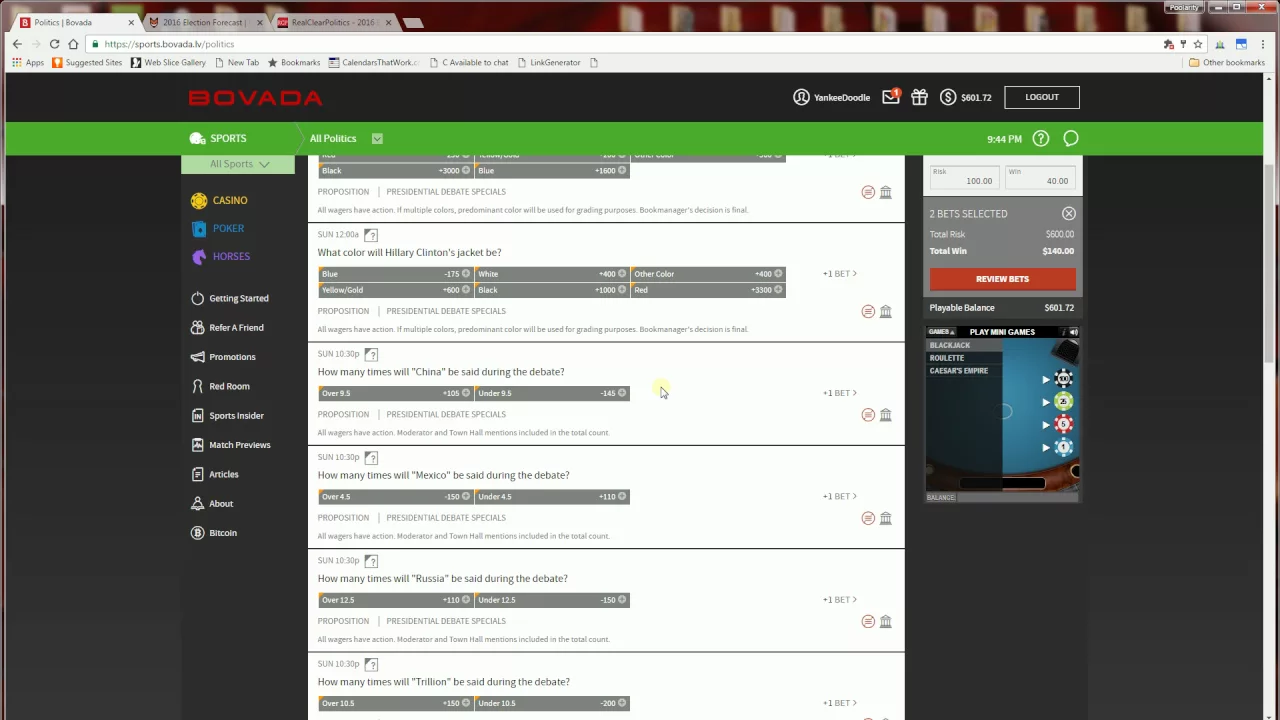Click the Win amount field showing 40.00
1280x720 pixels.
pos(1040,177)
